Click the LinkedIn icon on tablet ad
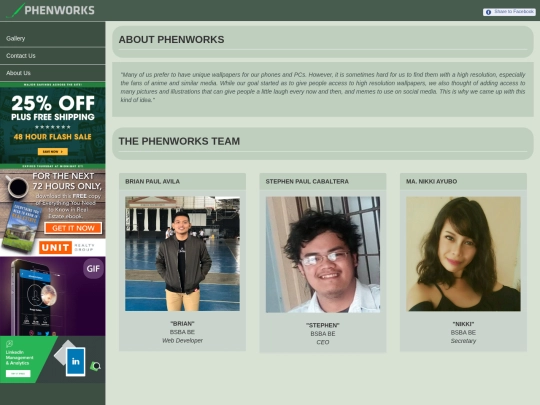This screenshot has width=540, height=405. click(75, 362)
